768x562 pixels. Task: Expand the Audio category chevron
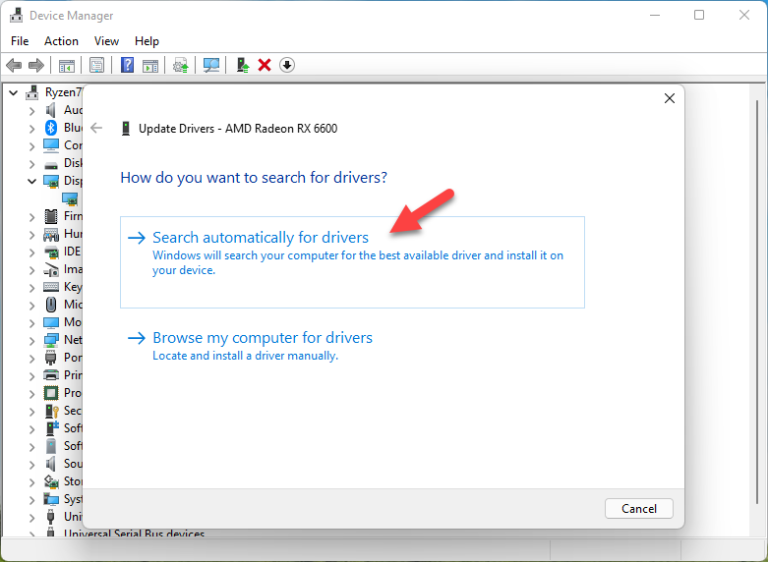click(x=32, y=111)
